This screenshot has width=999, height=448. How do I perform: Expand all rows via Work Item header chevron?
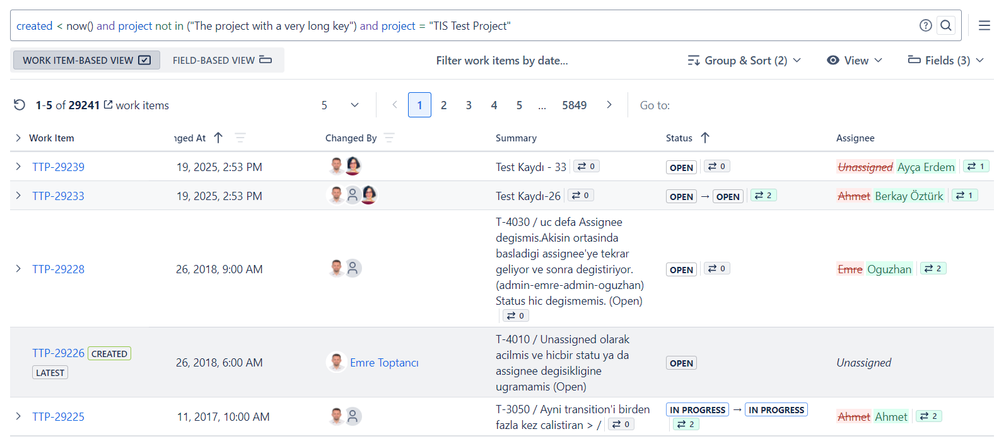point(18,138)
